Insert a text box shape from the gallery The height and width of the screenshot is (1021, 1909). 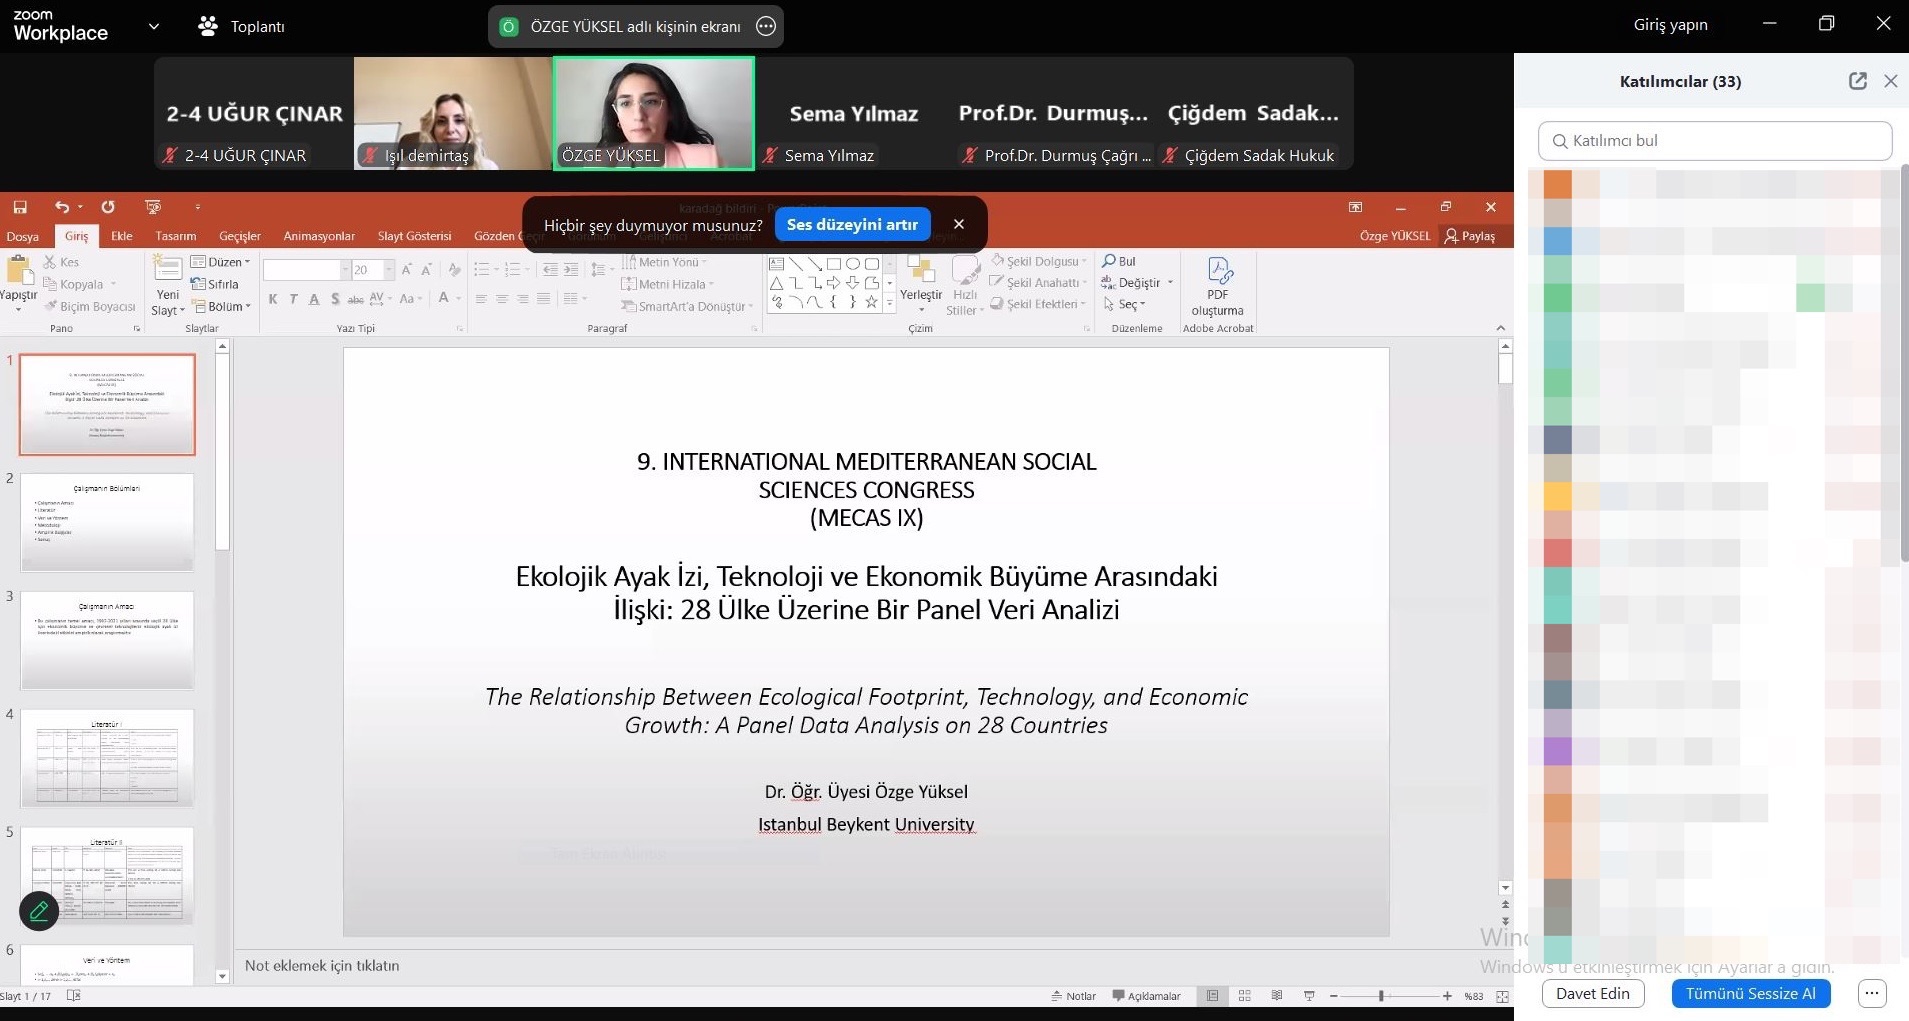(x=777, y=264)
